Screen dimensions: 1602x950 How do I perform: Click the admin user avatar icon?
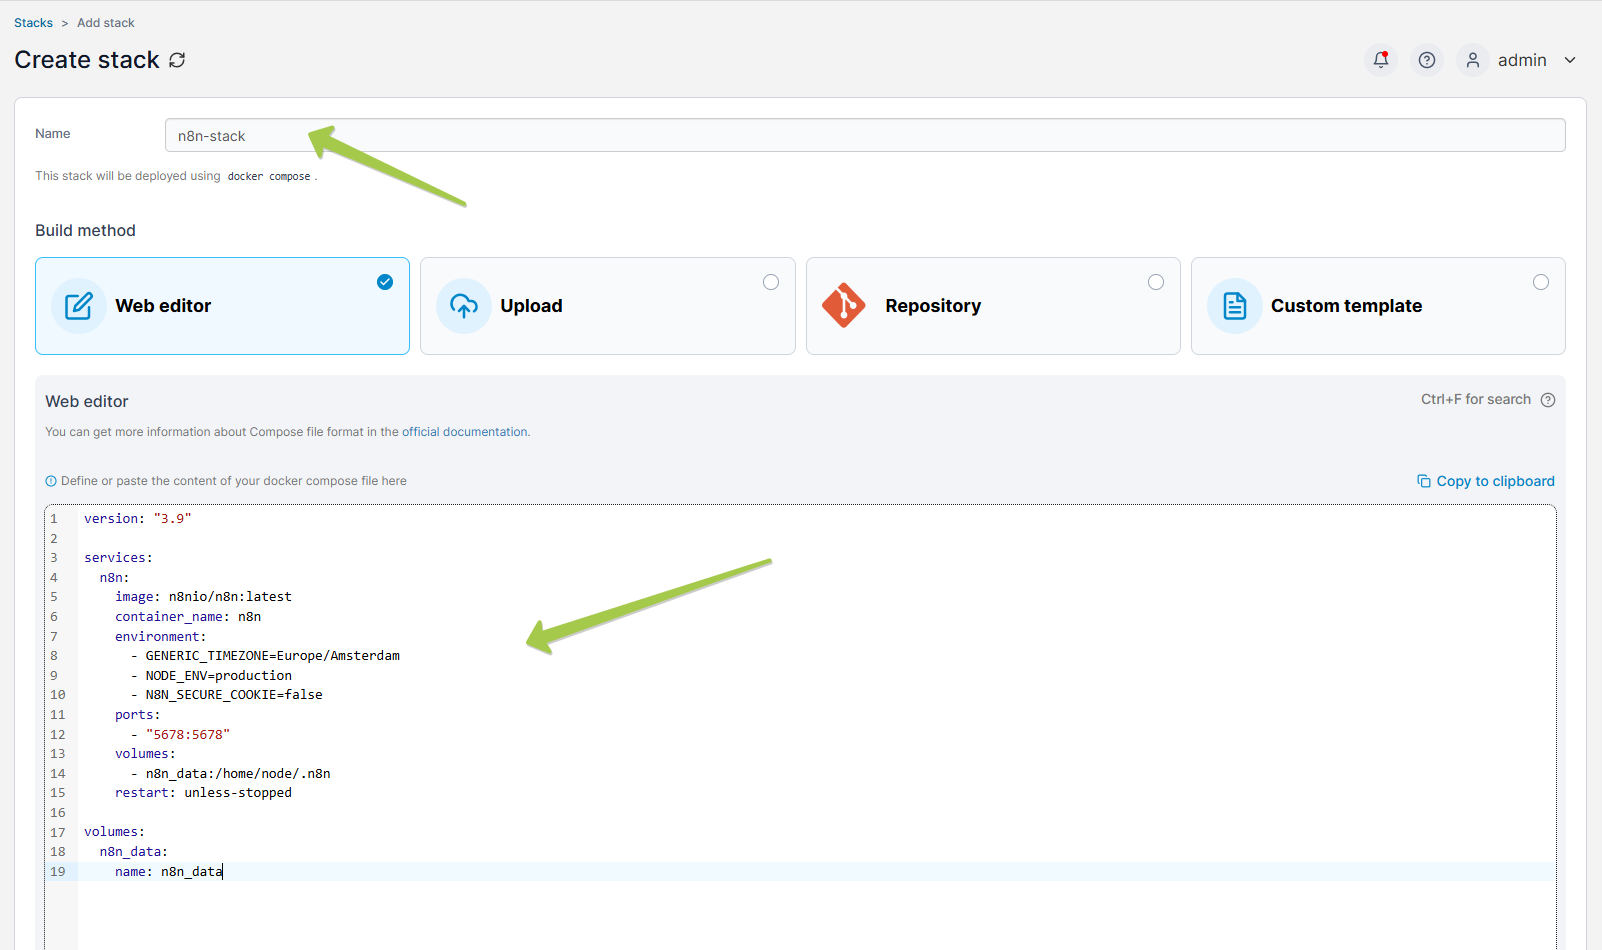click(x=1472, y=60)
